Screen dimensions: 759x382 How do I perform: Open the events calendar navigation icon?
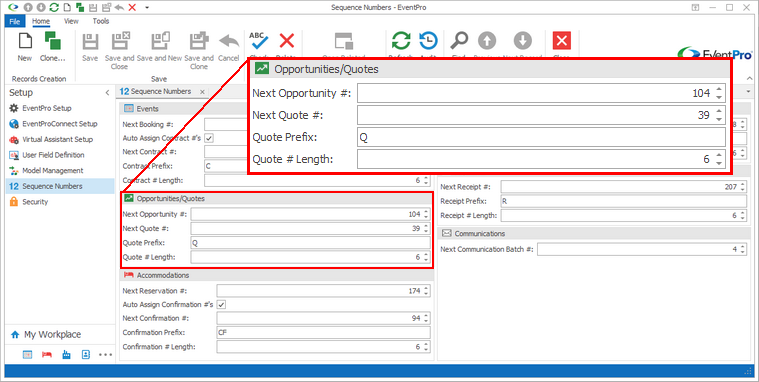click(28, 355)
